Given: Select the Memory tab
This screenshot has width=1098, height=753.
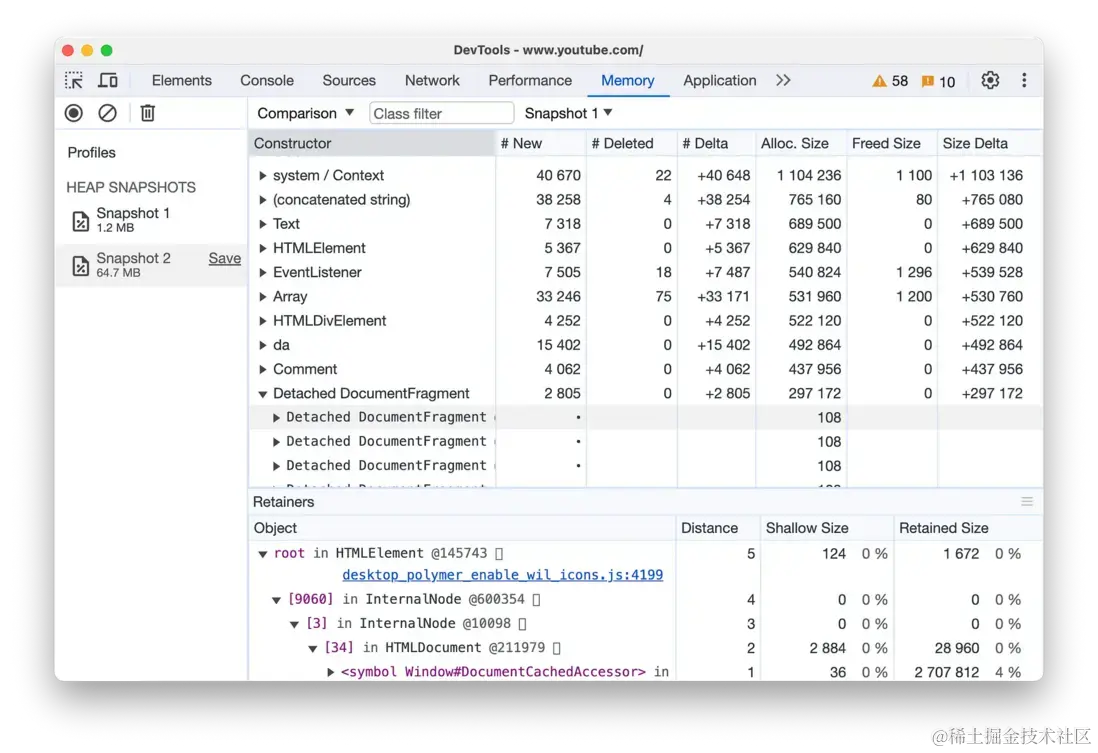Looking at the screenshot, I should 627,81.
